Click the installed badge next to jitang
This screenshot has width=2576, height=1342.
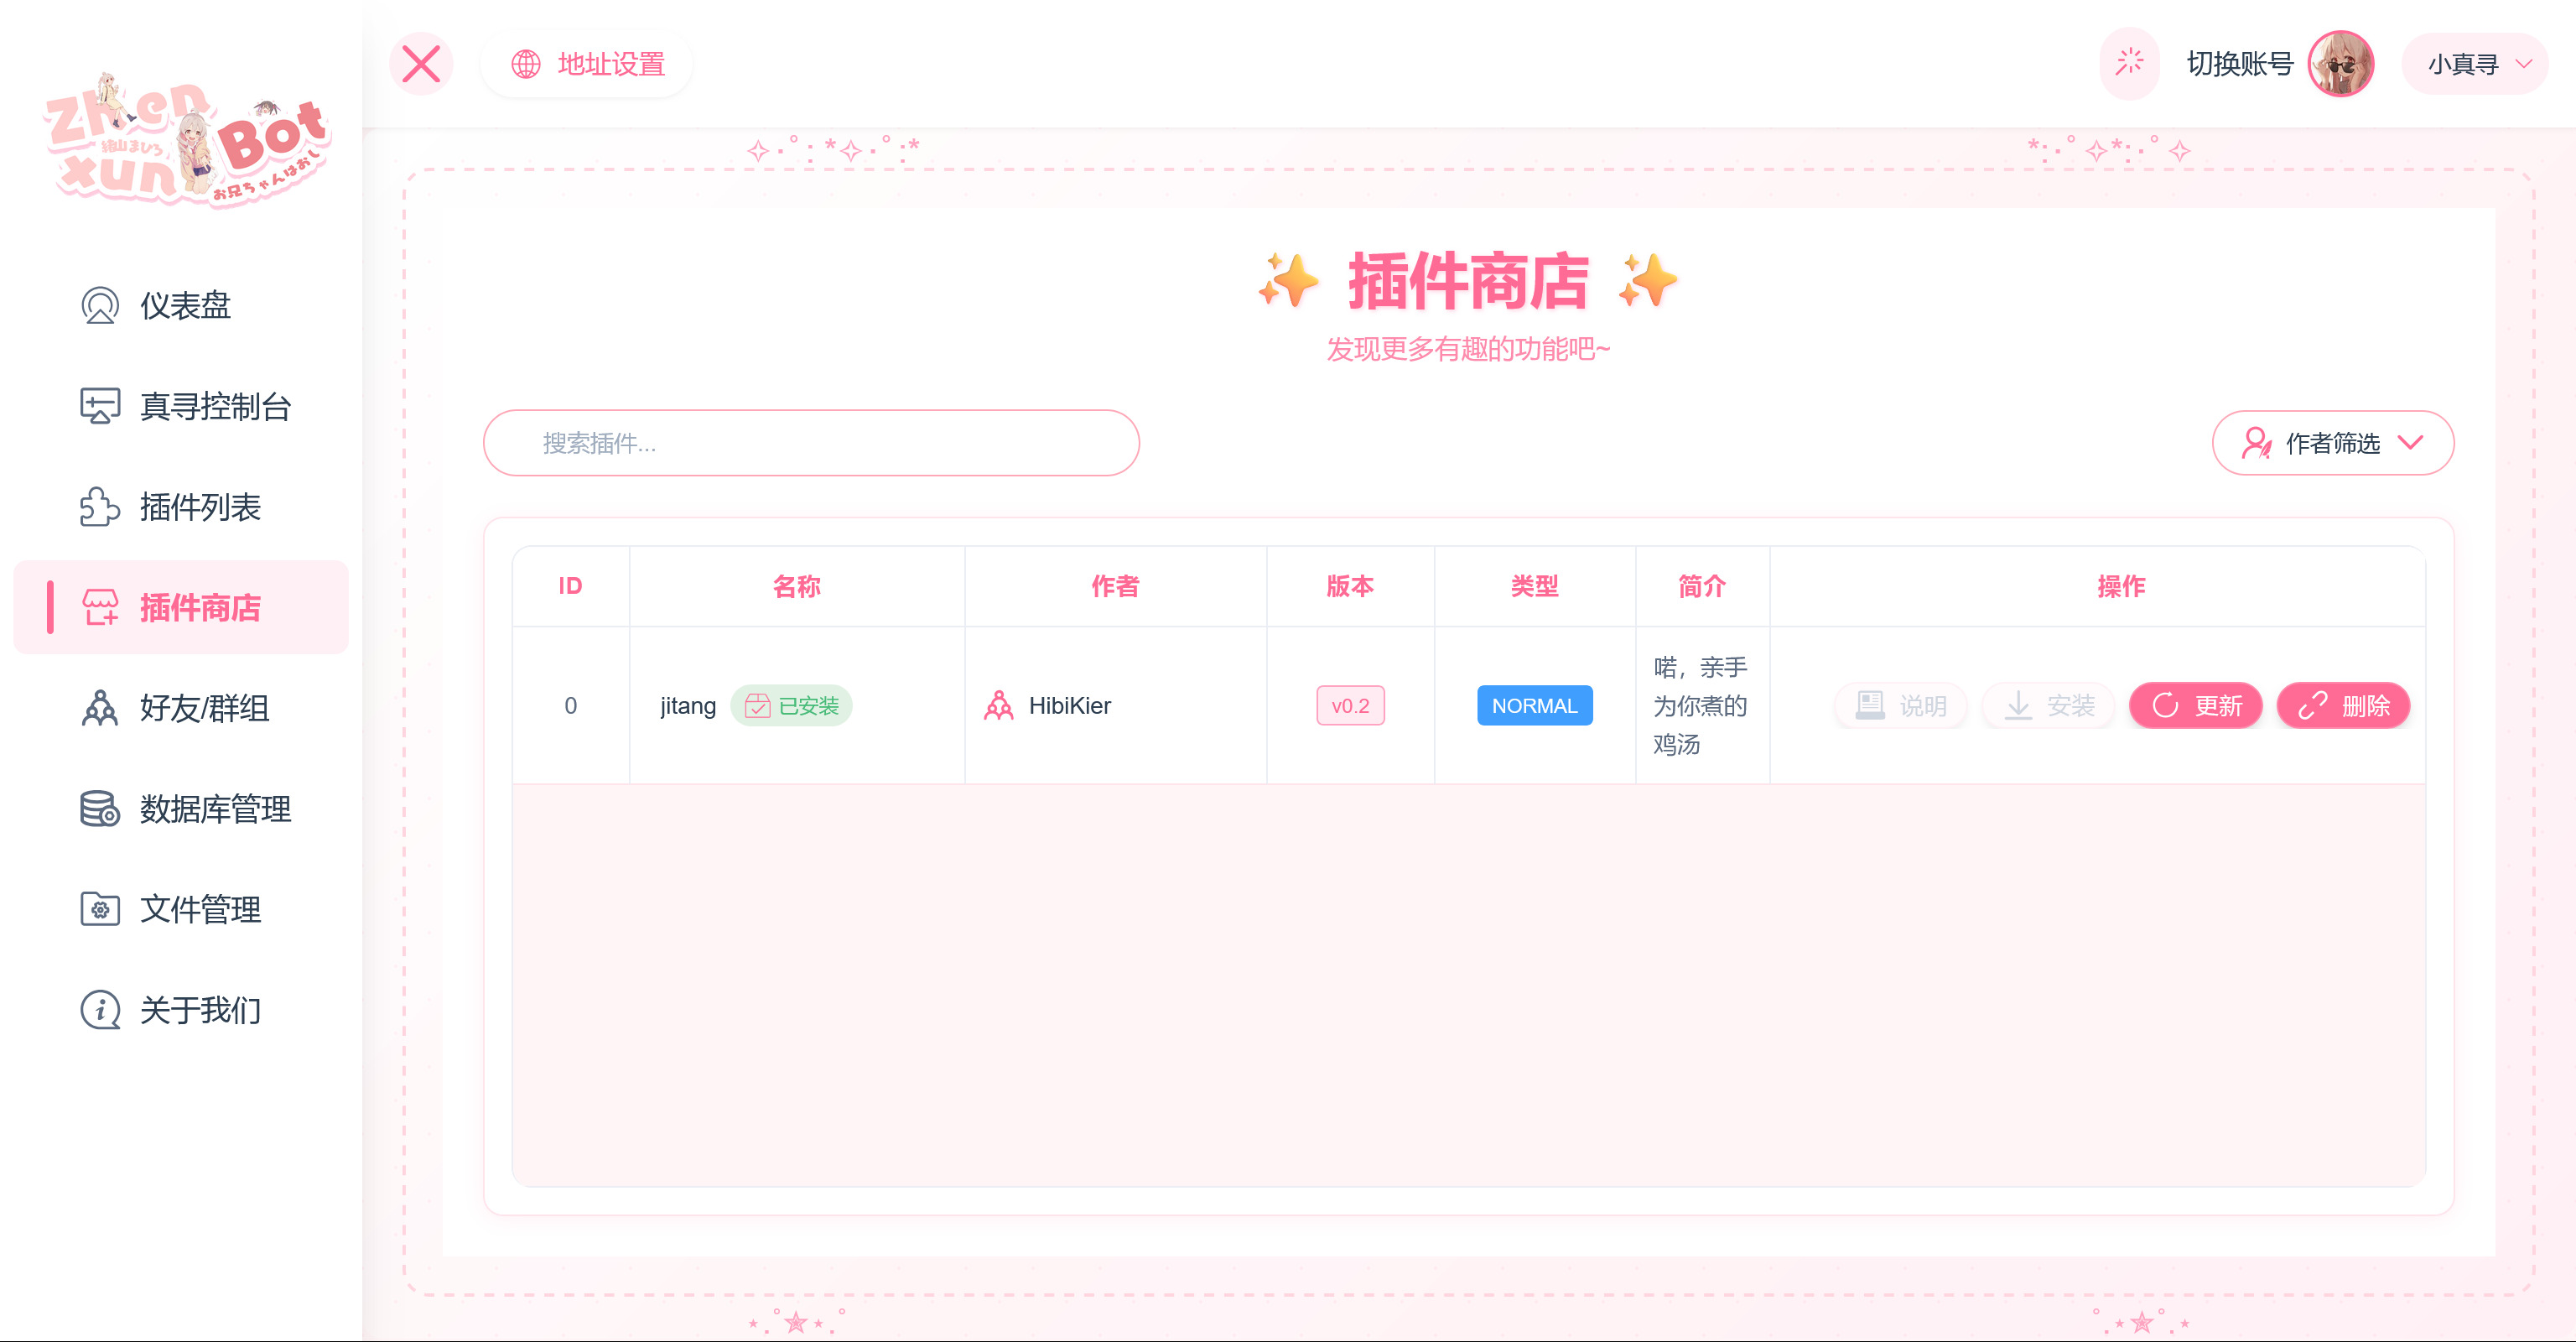click(x=792, y=706)
